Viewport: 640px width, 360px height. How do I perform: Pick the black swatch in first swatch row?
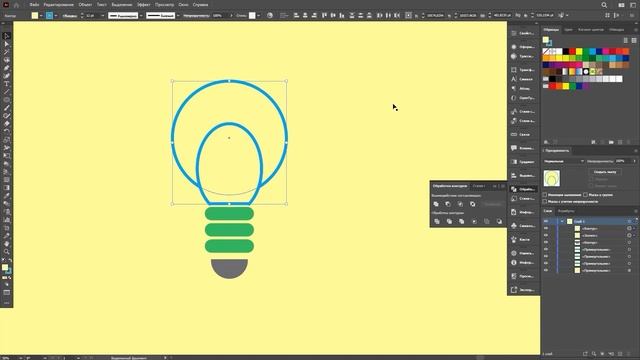pos(566,51)
